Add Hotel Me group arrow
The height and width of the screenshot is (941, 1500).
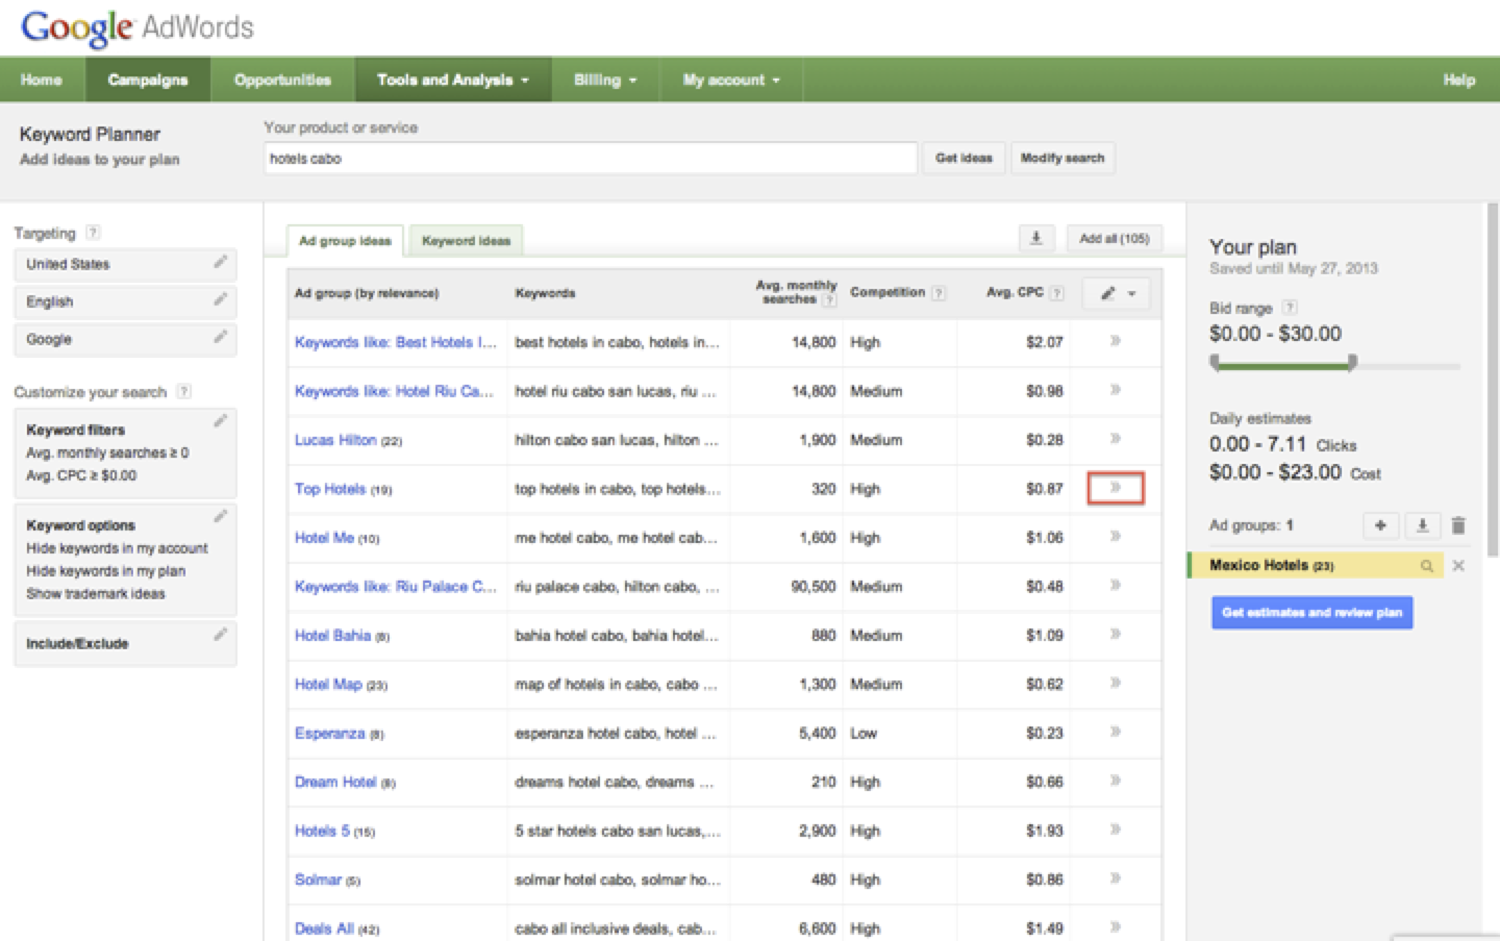point(1115,537)
